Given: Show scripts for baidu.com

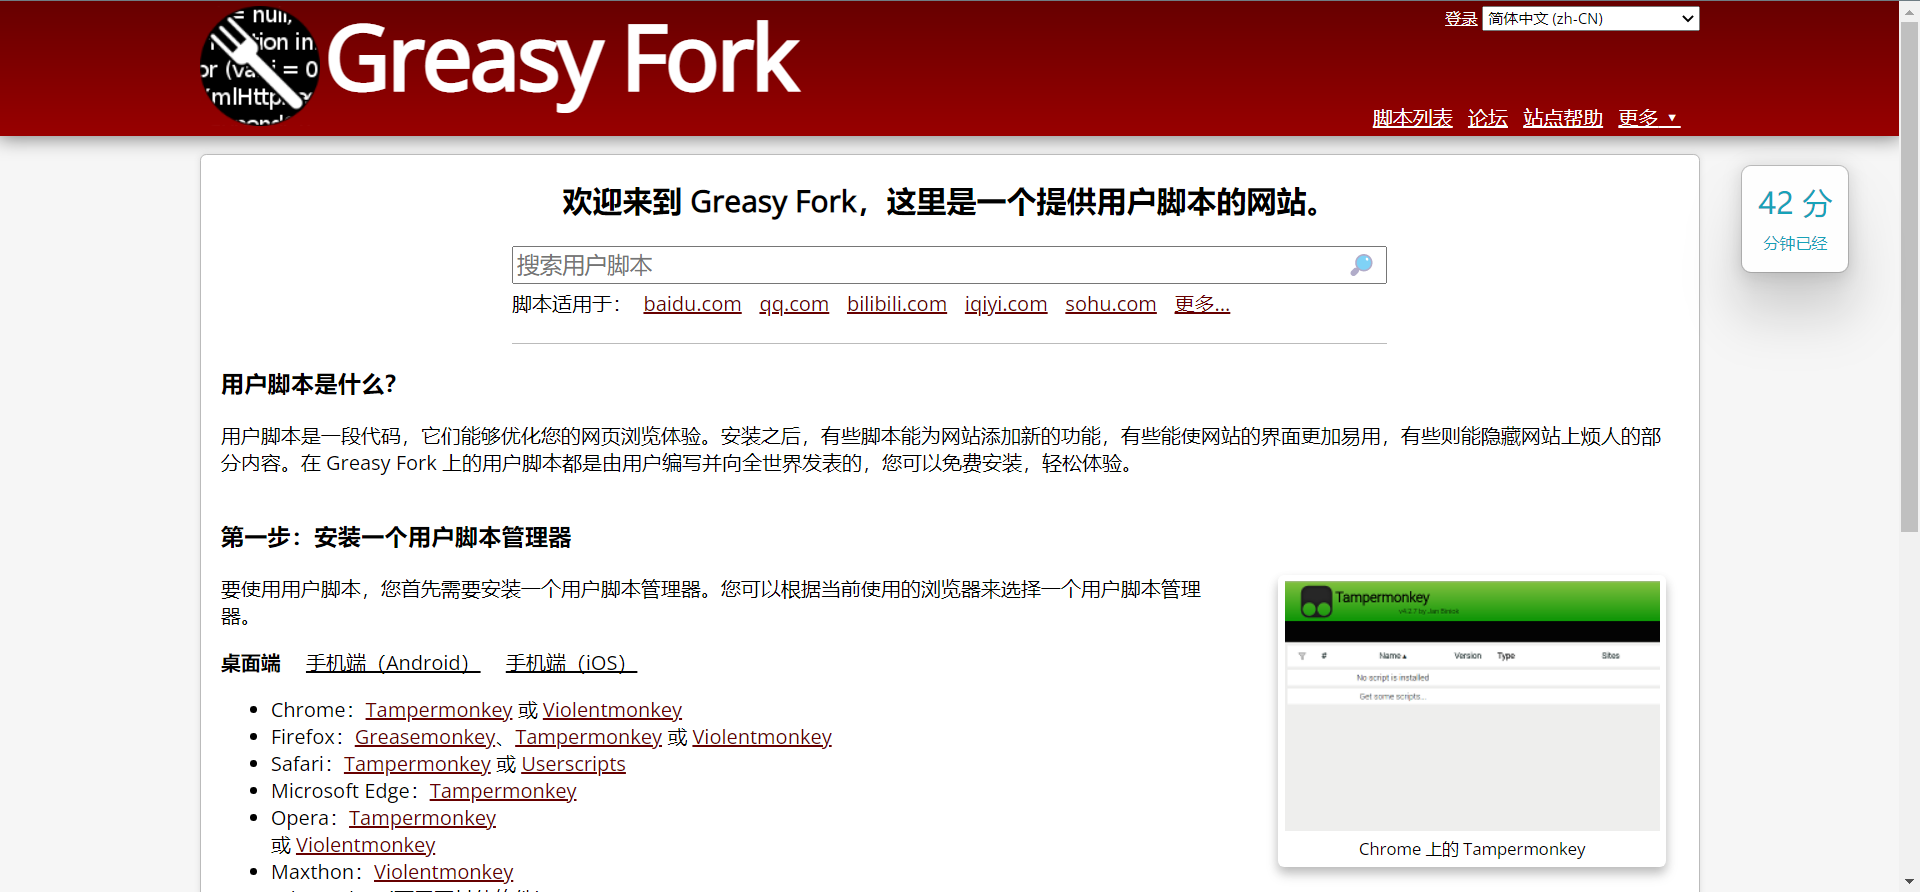Looking at the screenshot, I should coord(692,304).
